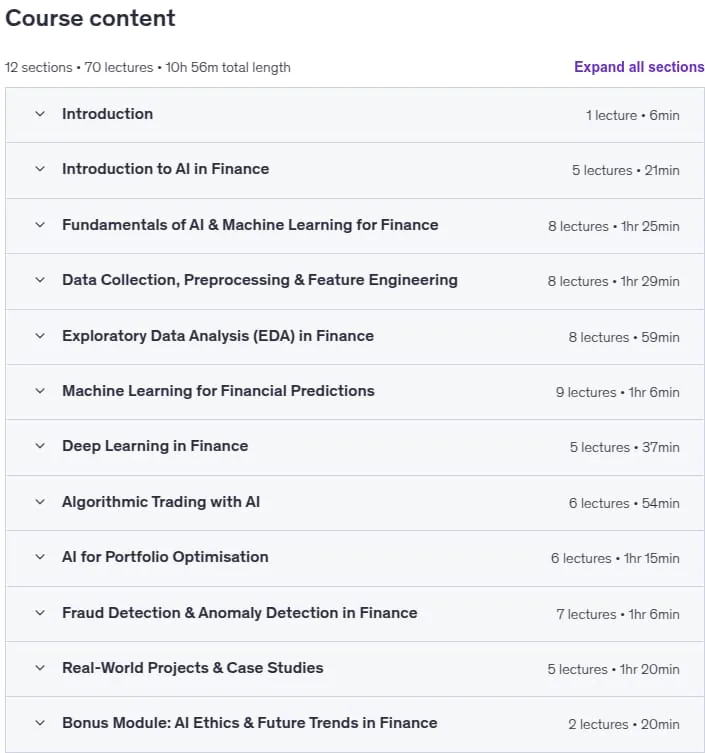Select the Deep Learning in Finance title
The width and height of the screenshot is (705, 753).
[x=155, y=446]
